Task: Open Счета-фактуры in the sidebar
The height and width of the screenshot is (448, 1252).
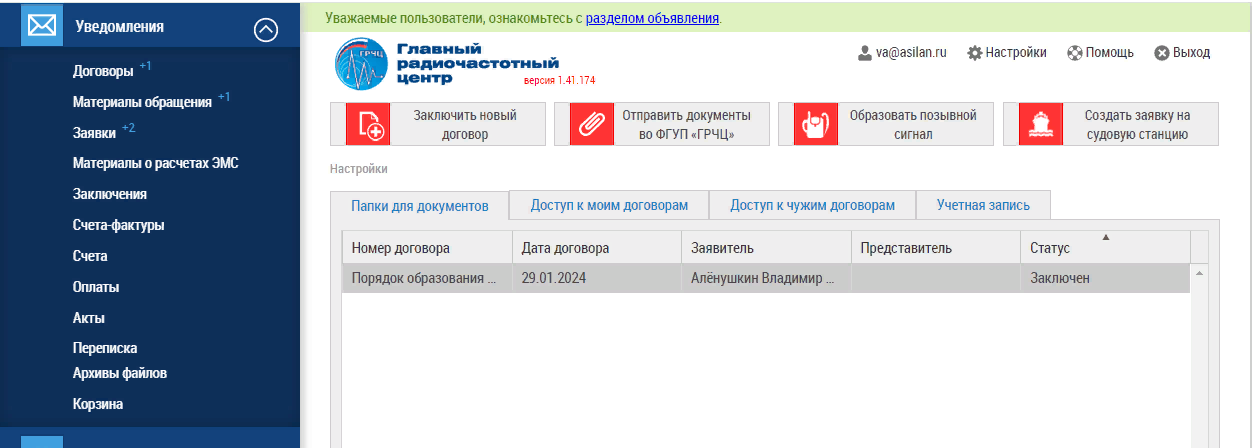Action: (118, 225)
